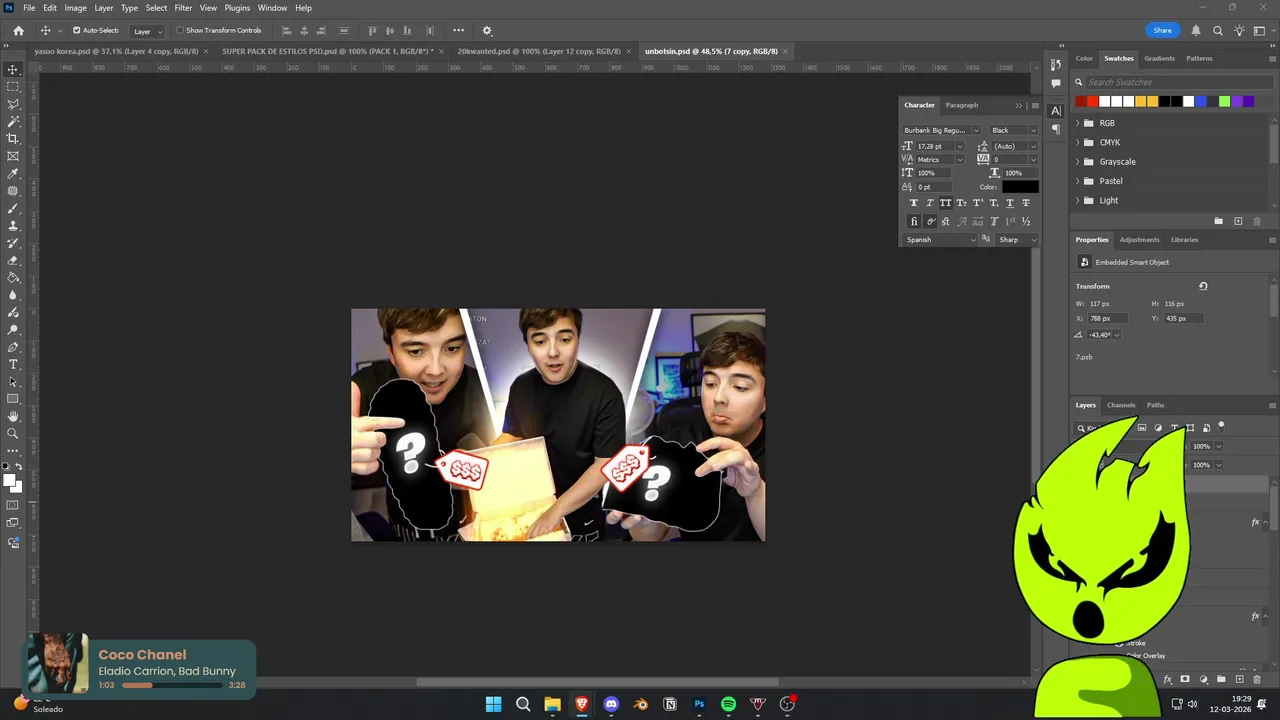Switch to the Paragraph tab
The width and height of the screenshot is (1280, 720).
click(962, 105)
